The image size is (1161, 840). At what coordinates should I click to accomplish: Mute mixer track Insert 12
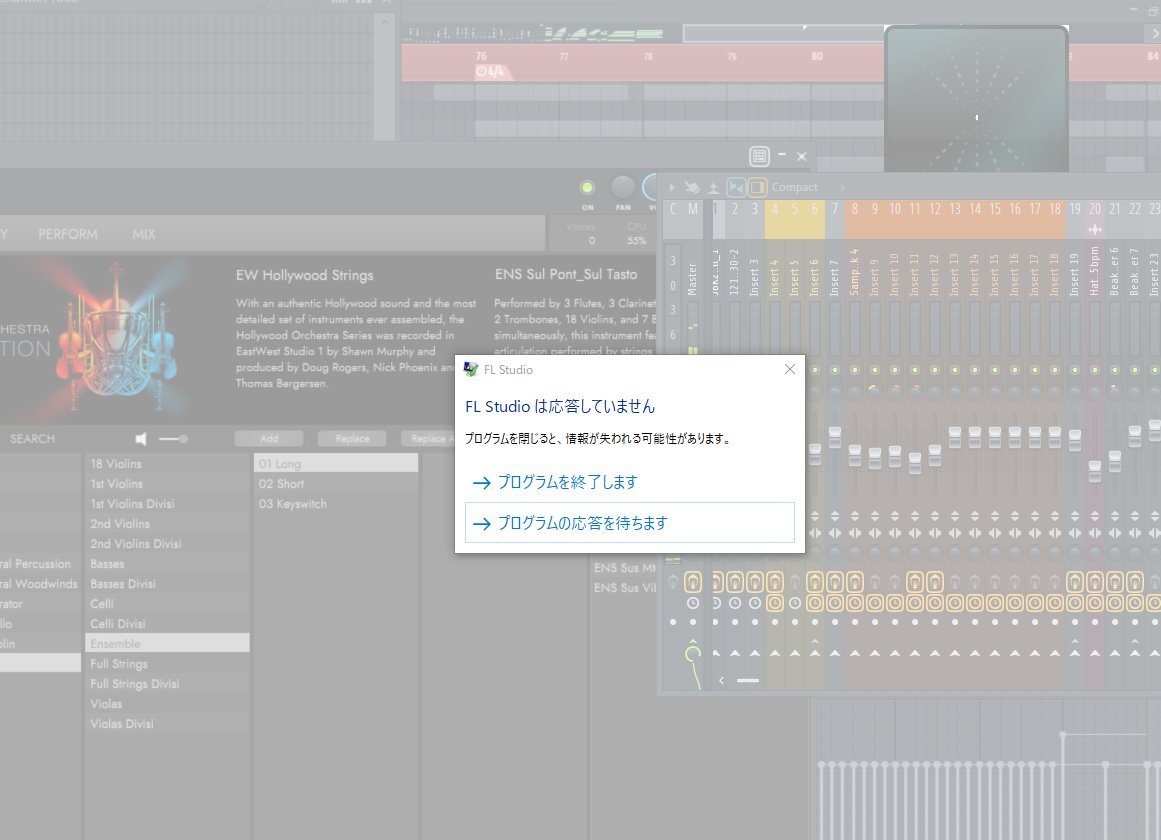(x=935, y=370)
